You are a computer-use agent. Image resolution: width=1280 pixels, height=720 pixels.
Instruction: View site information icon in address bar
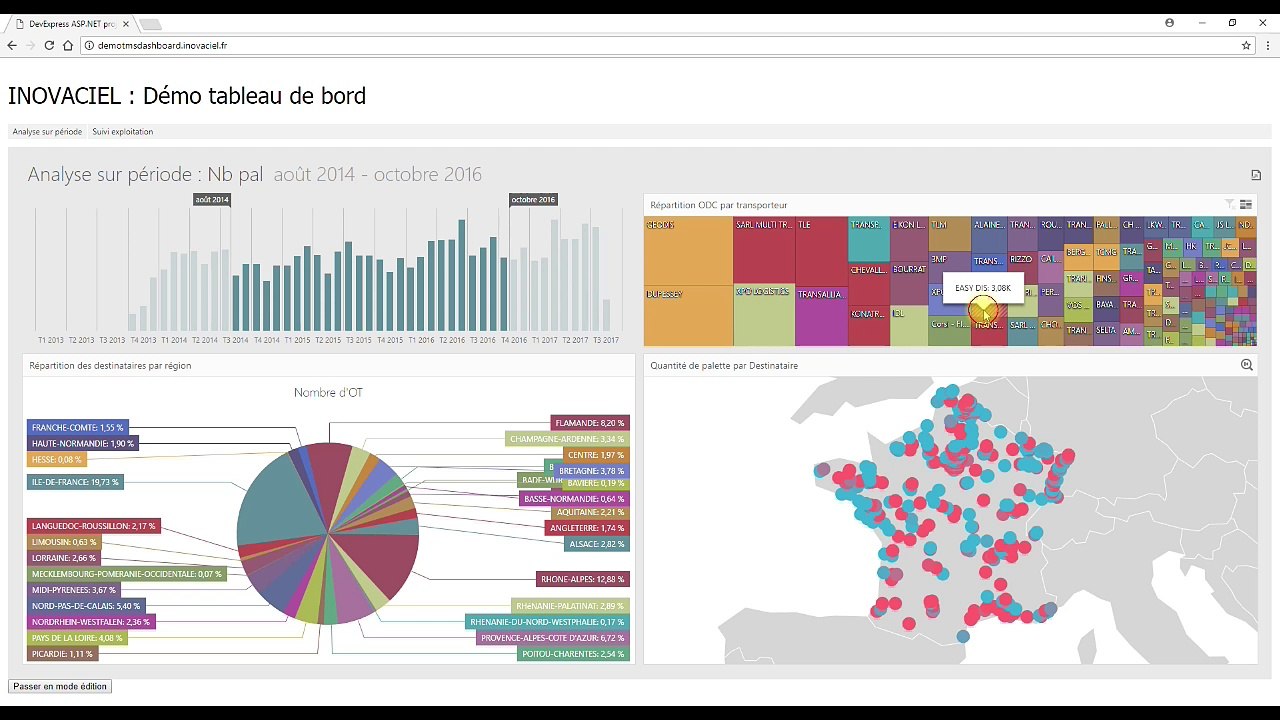(88, 45)
